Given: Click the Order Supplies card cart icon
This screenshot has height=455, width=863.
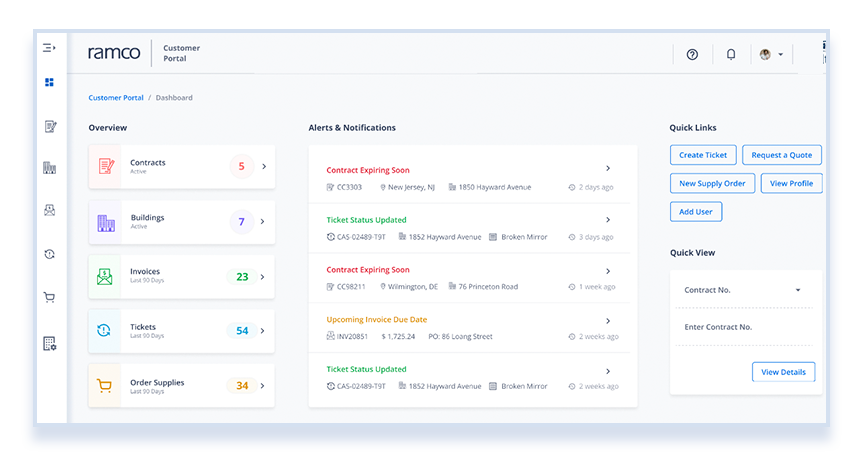Looking at the screenshot, I should click(x=104, y=386).
